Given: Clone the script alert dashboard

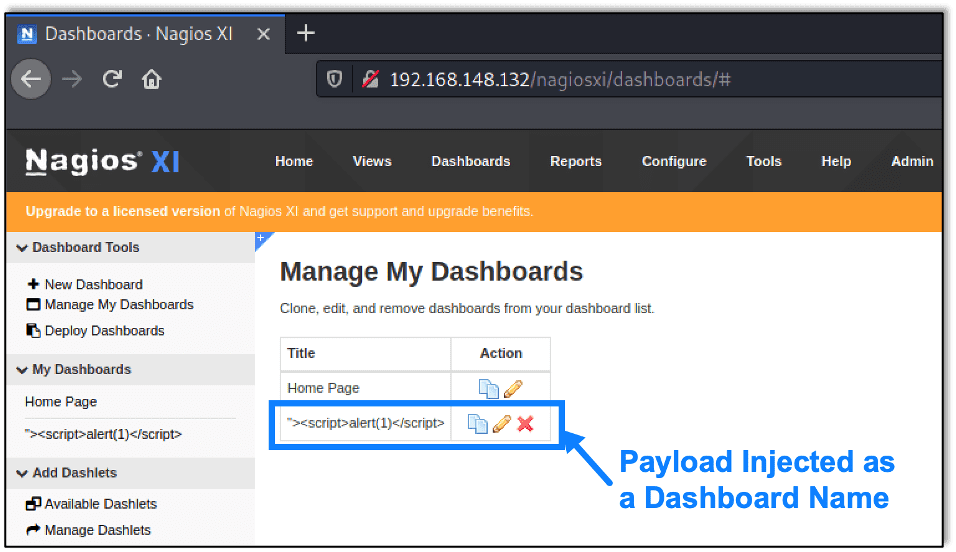Looking at the screenshot, I should pyautogui.click(x=477, y=423).
